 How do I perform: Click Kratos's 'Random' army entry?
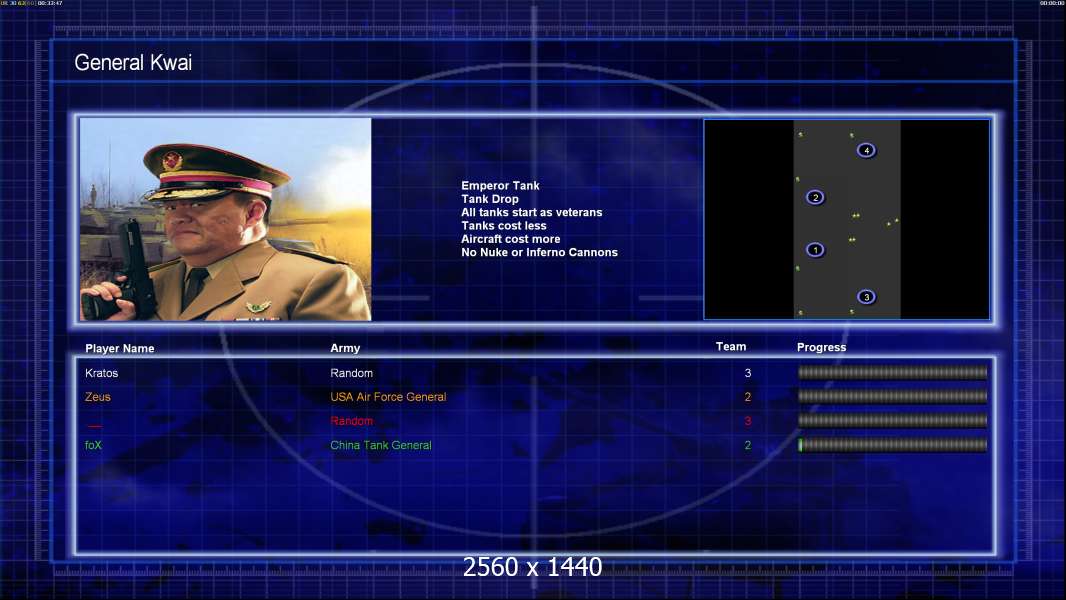[351, 373]
